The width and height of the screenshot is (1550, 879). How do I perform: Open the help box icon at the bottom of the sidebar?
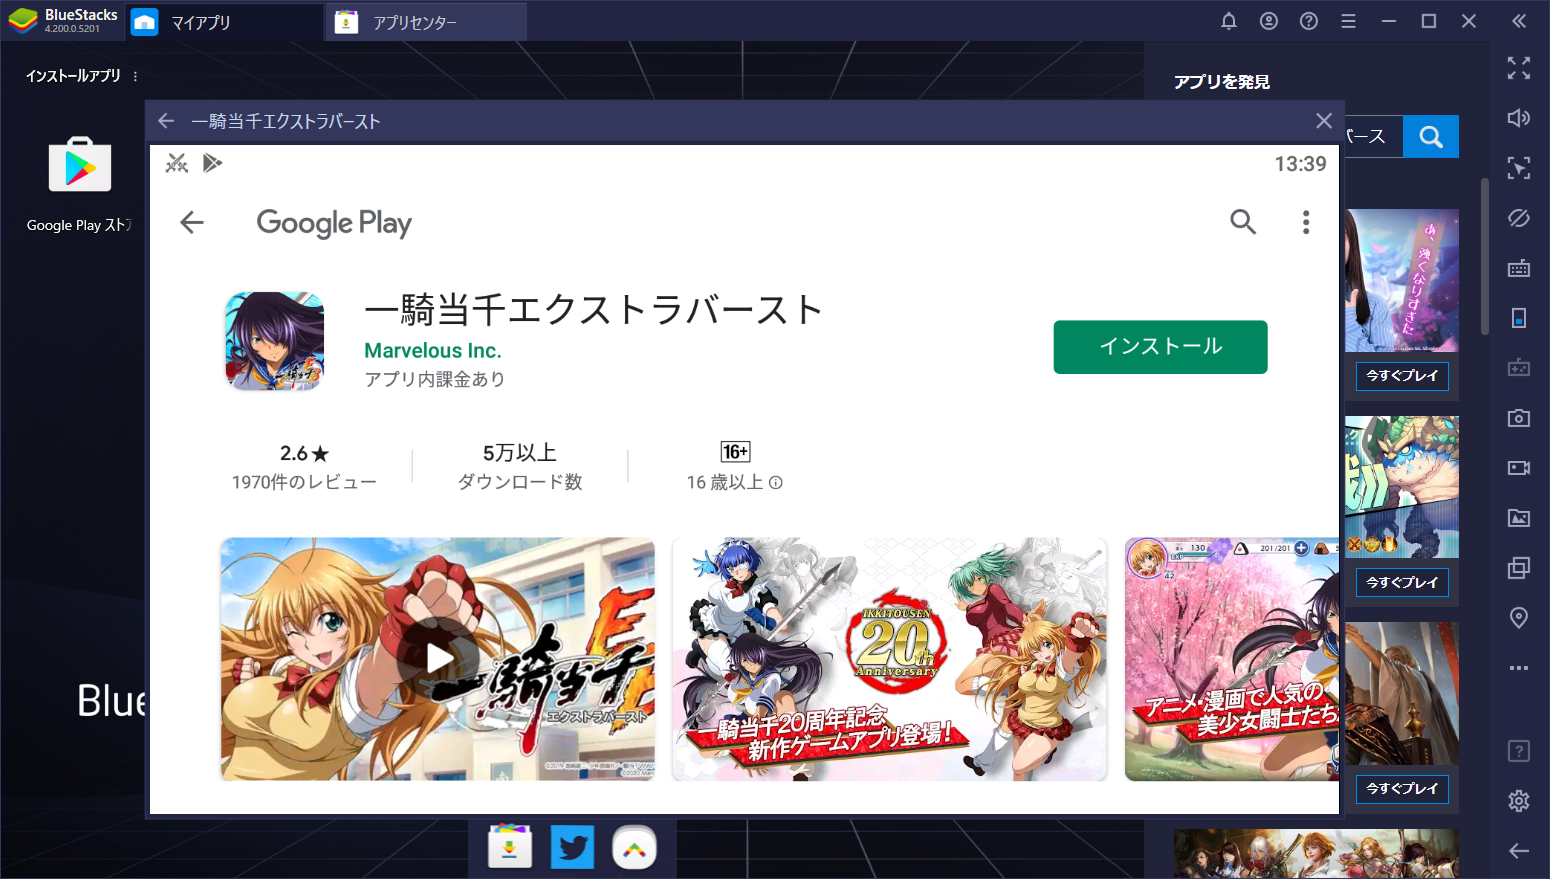click(1519, 751)
